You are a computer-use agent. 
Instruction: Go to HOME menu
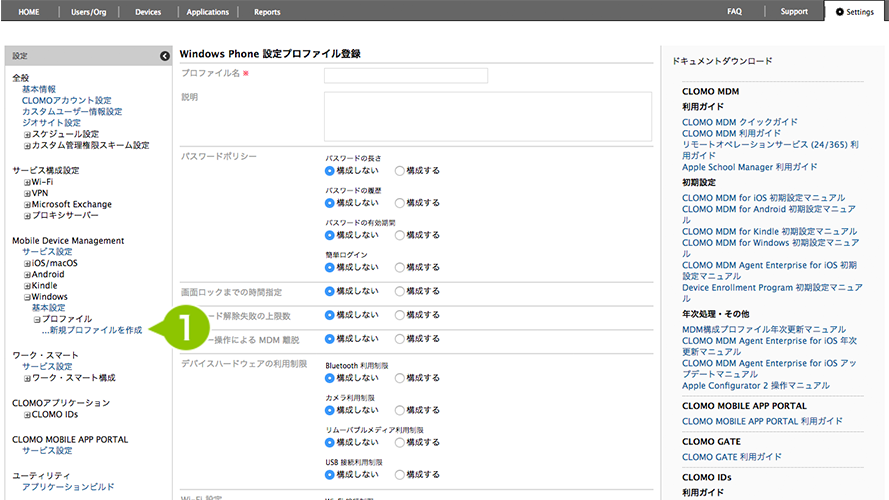[29, 12]
